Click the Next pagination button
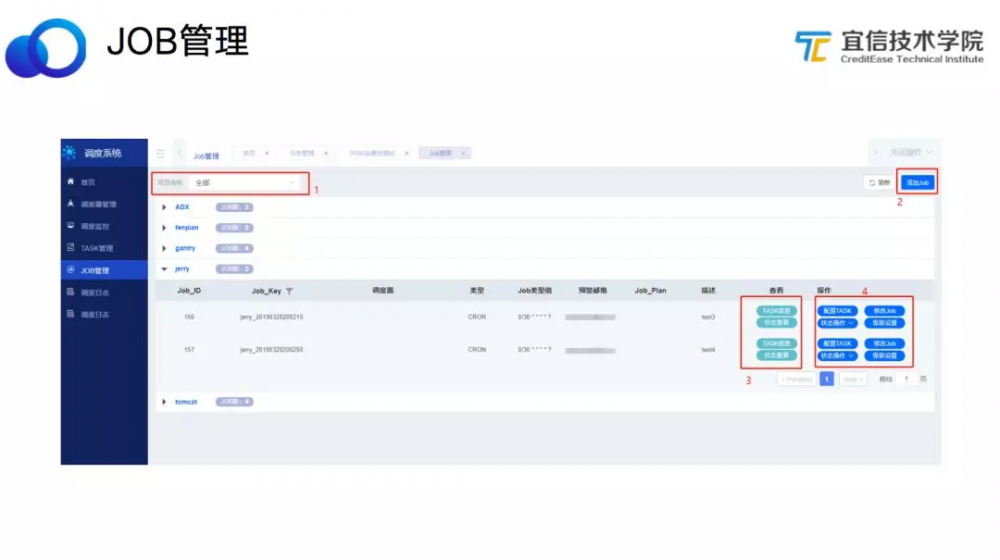The width and height of the screenshot is (1000, 560). pos(852,379)
